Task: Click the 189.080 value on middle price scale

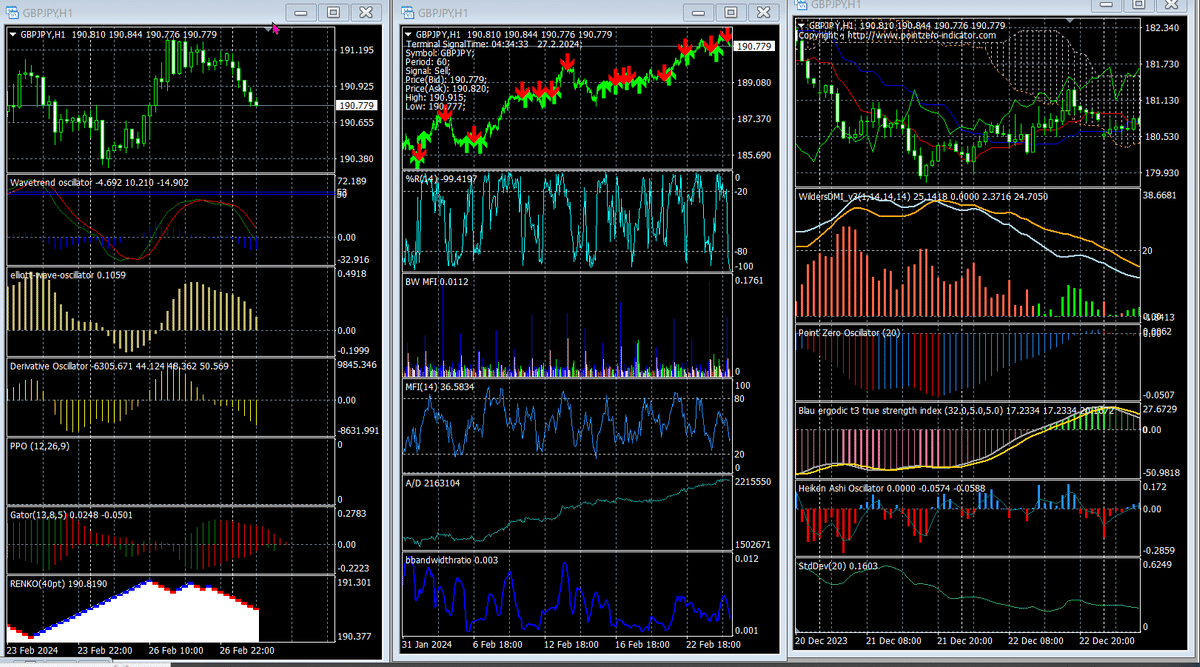Action: point(753,82)
